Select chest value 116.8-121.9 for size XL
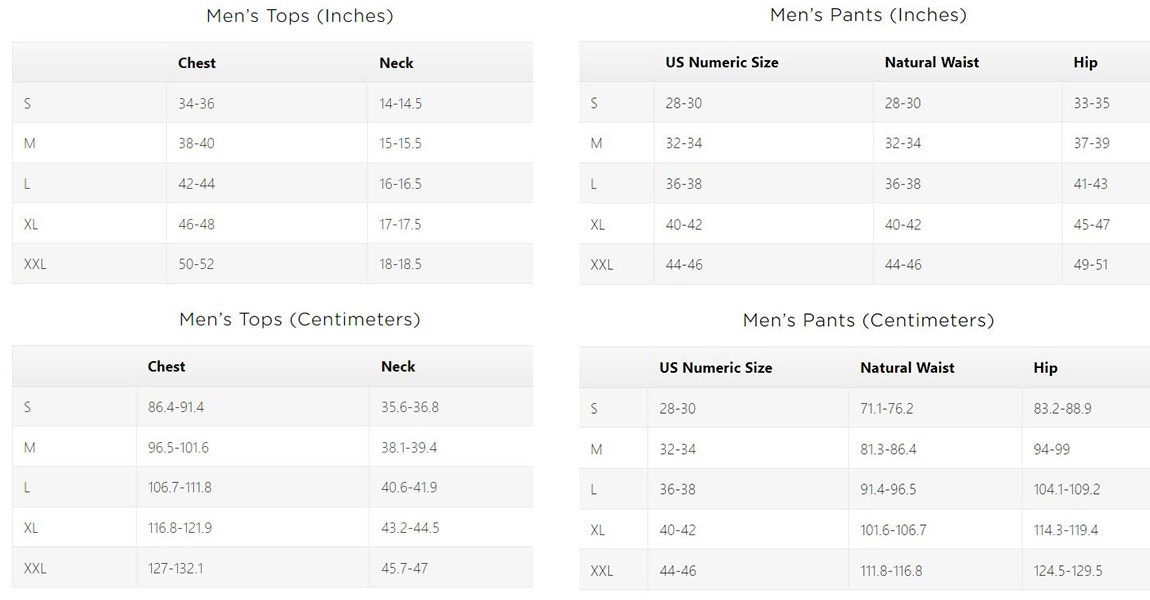Viewport: 1150px width, 600px height. pyautogui.click(x=180, y=528)
